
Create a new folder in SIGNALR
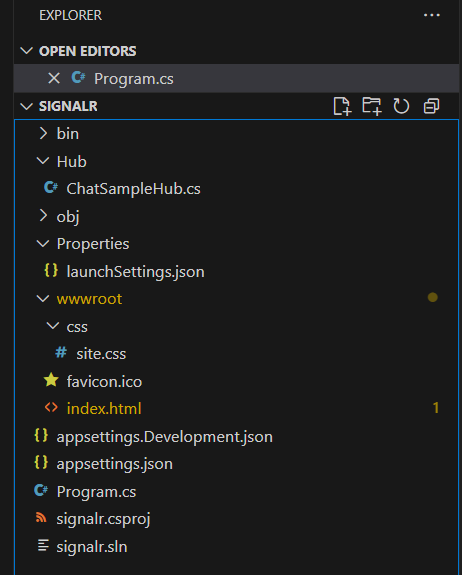372,106
